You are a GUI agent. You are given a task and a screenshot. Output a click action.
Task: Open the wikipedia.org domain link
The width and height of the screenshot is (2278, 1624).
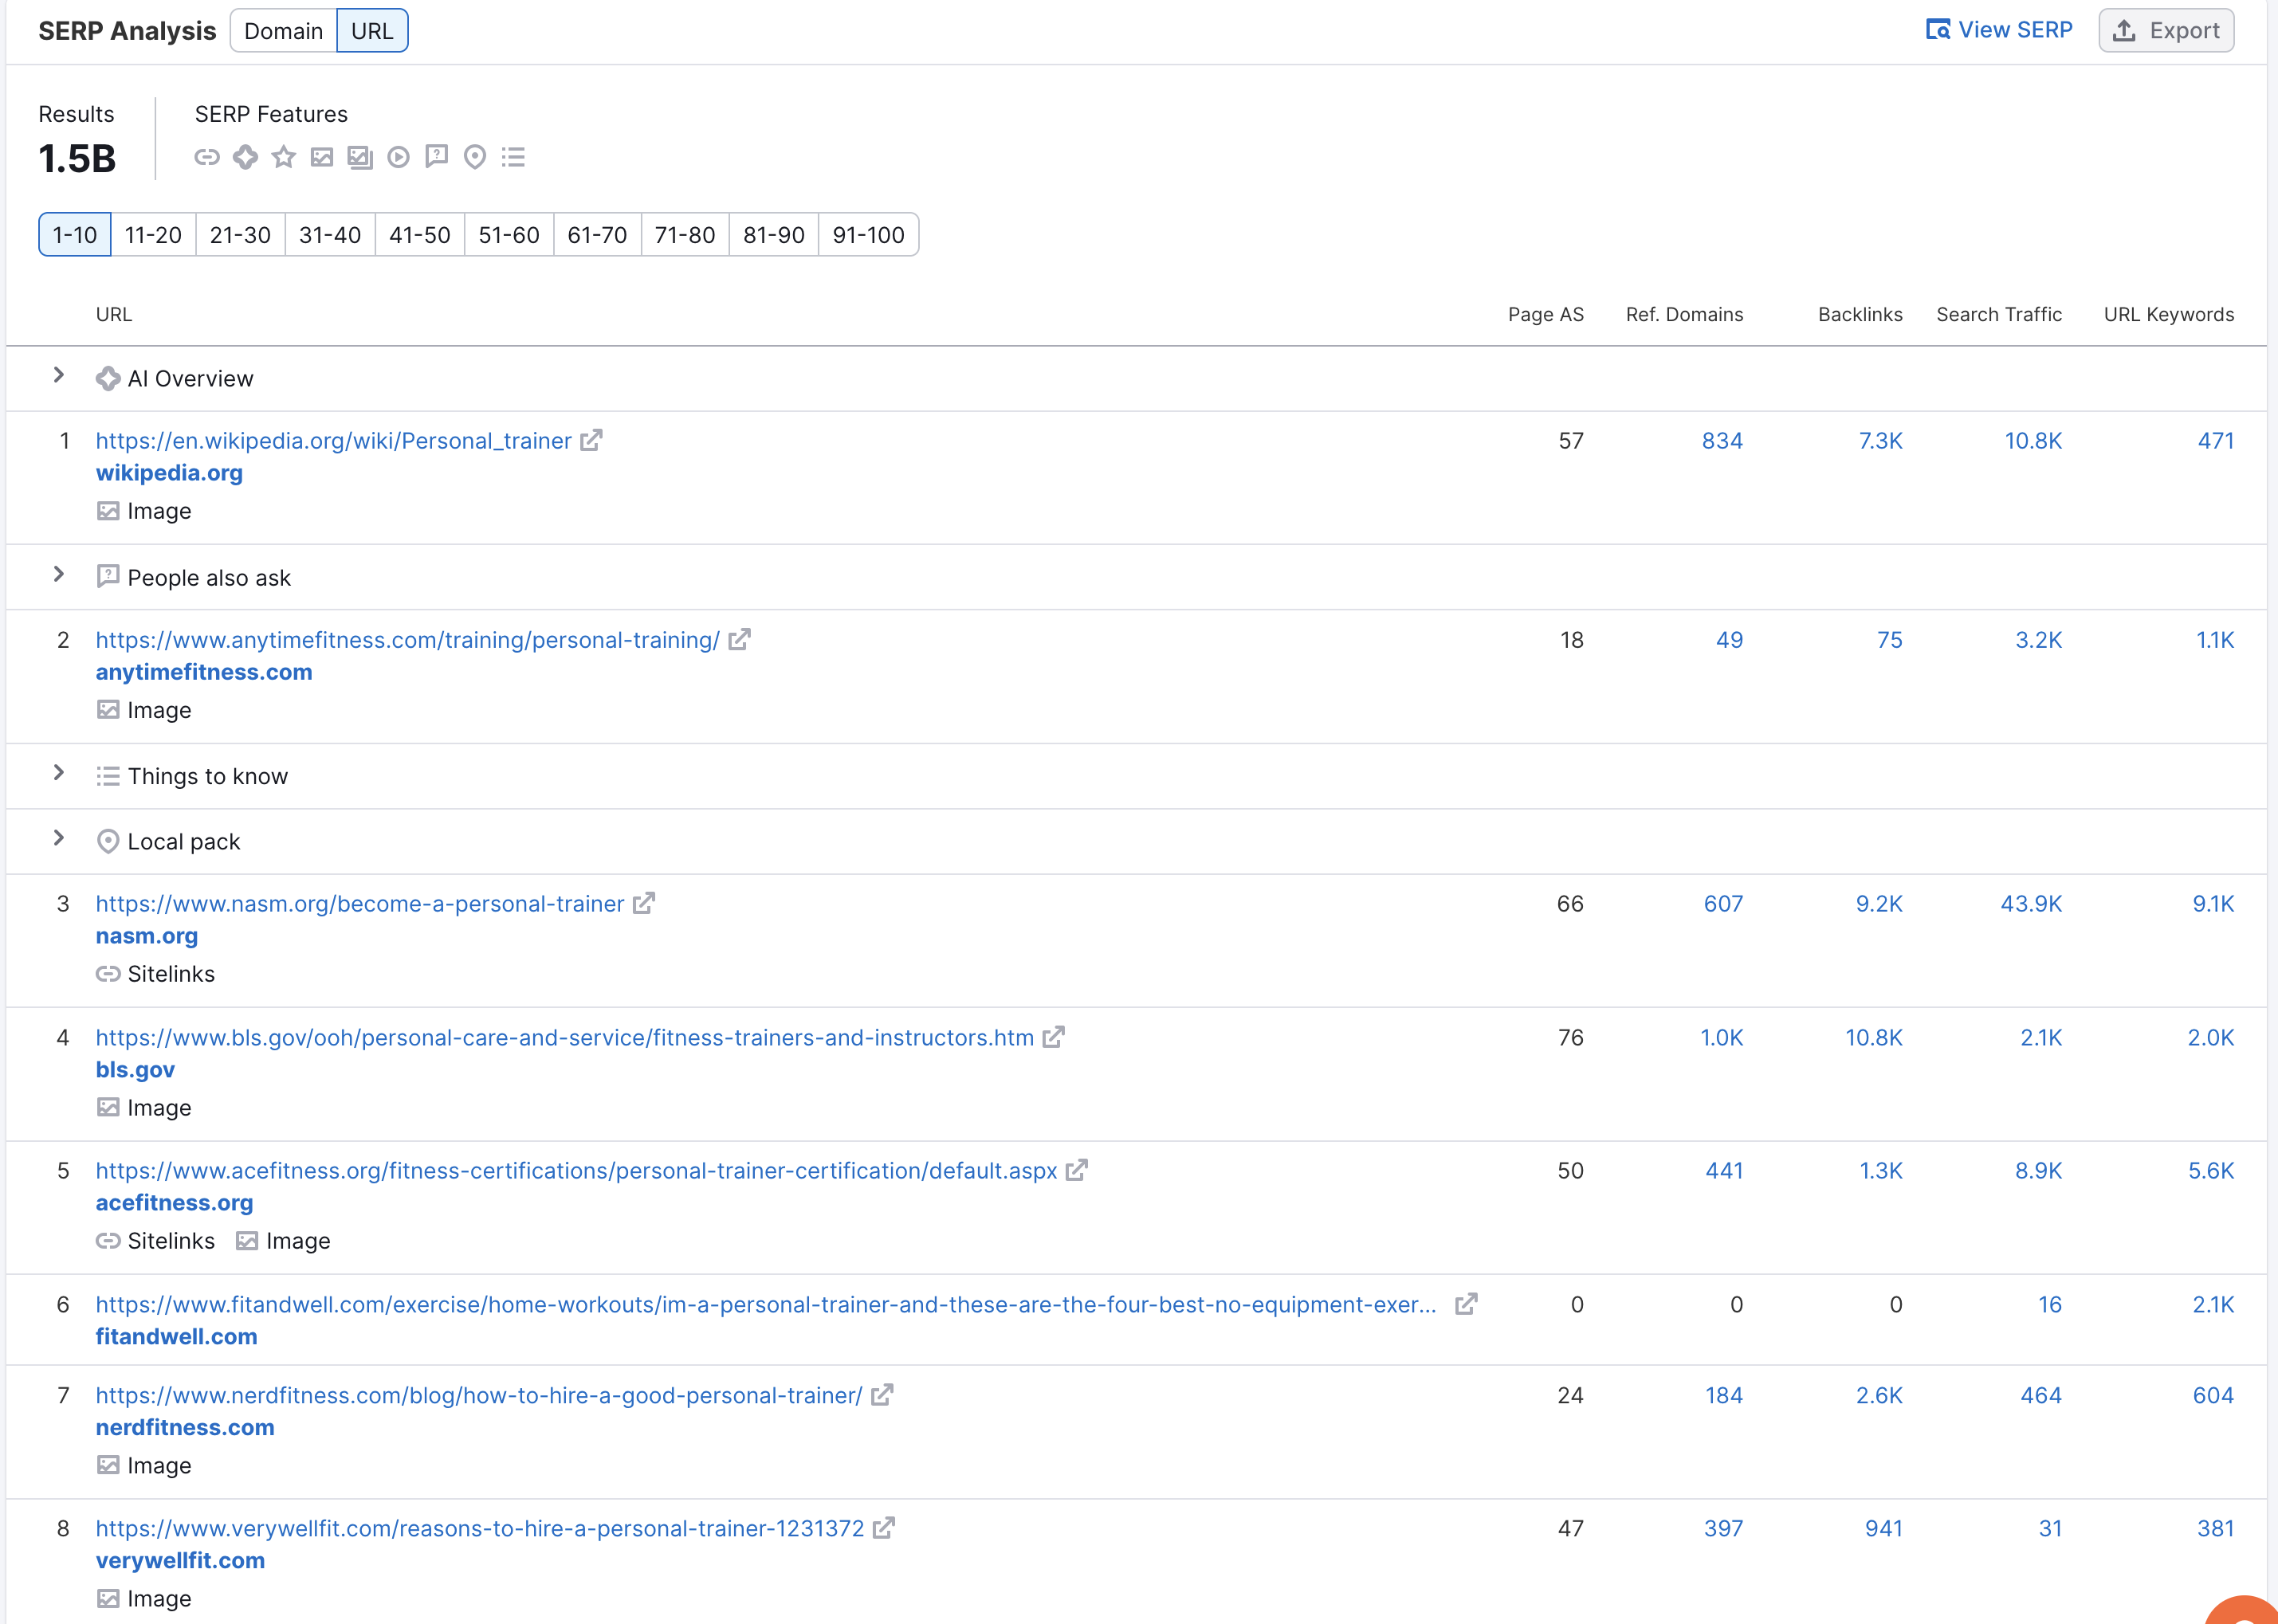coord(169,473)
